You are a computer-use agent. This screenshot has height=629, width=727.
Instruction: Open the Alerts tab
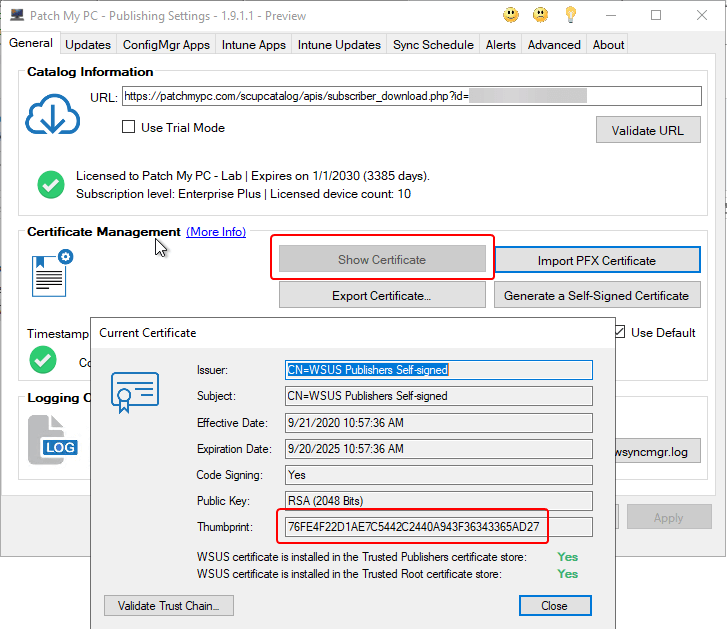click(x=501, y=45)
